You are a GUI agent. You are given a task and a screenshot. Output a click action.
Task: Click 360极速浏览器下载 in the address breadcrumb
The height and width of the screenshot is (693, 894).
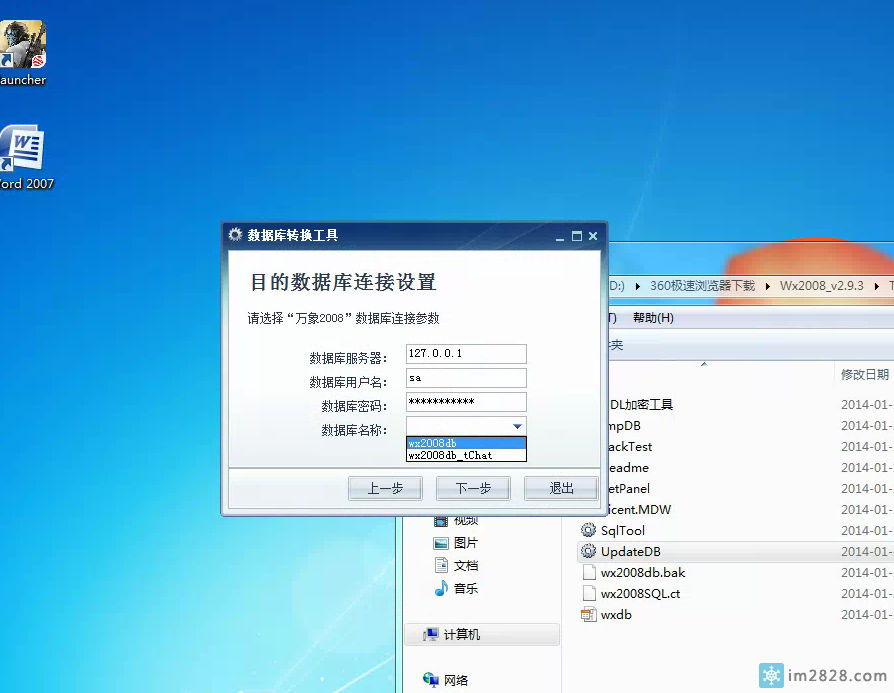[x=702, y=286]
